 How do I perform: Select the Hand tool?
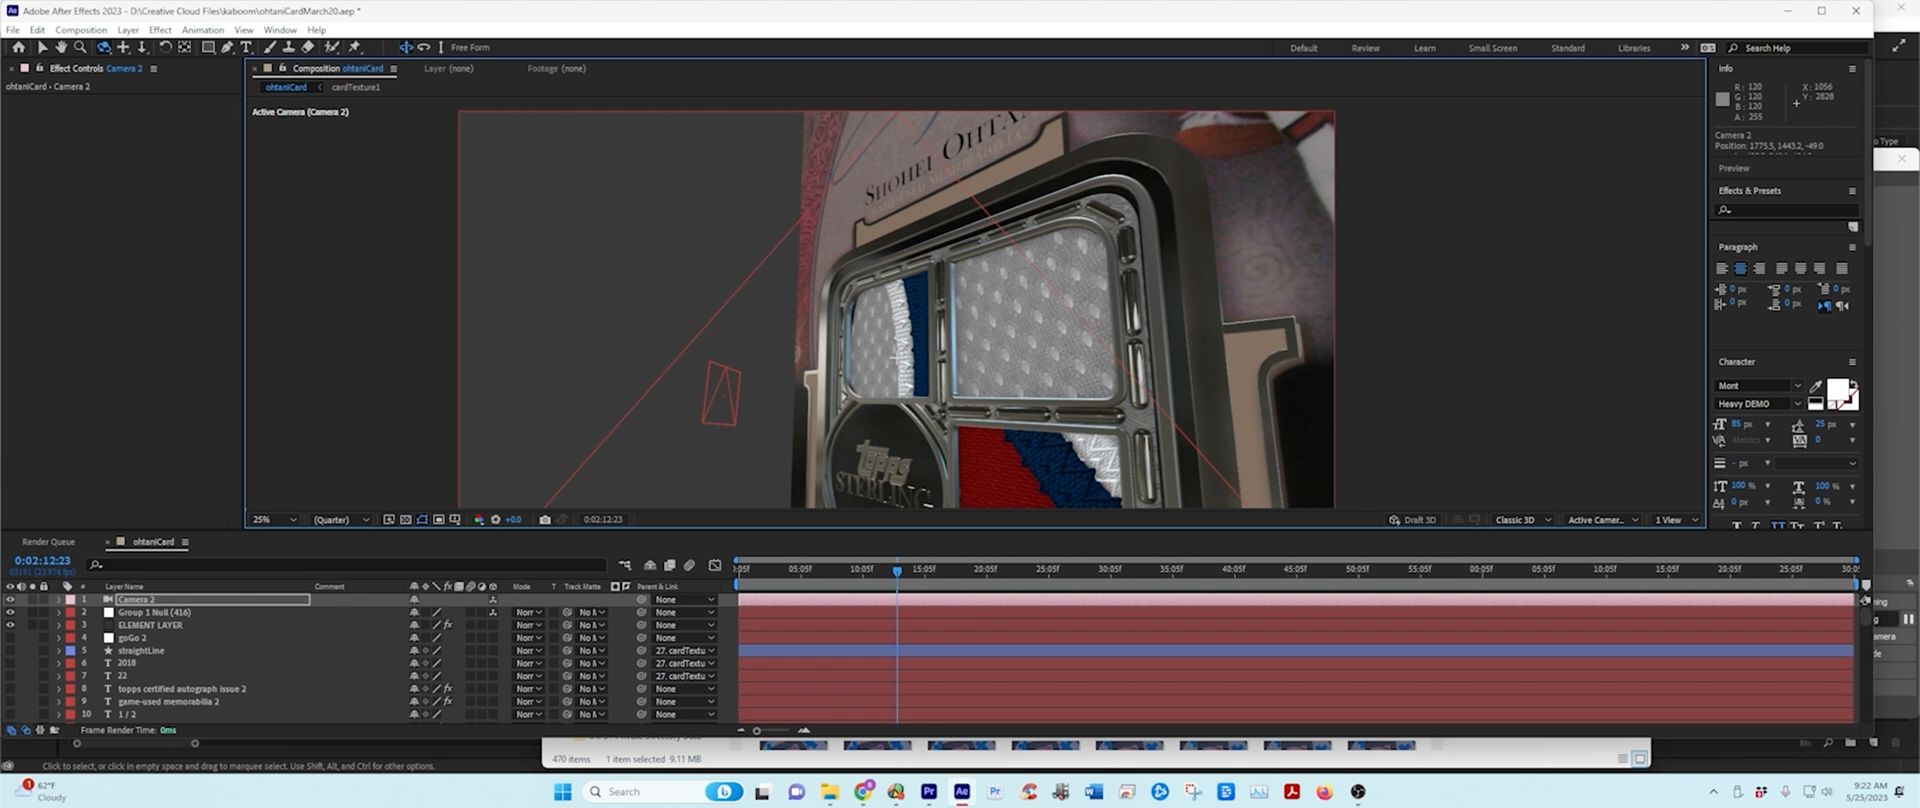(61, 47)
